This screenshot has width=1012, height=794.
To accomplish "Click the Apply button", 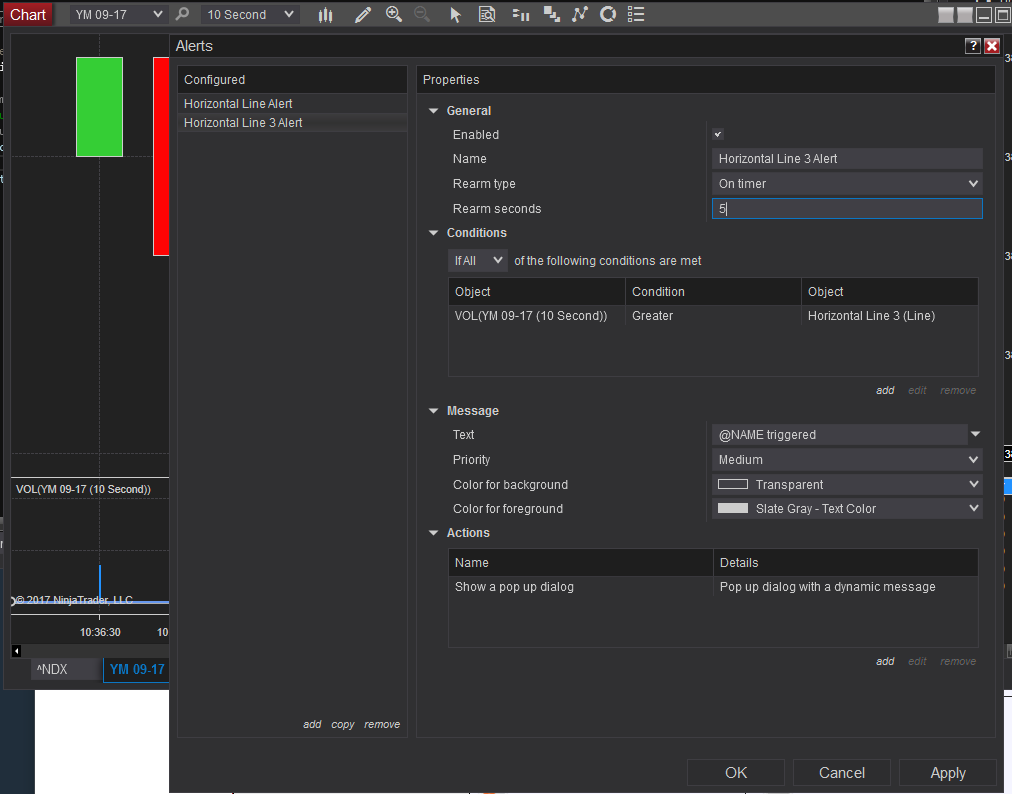I will [x=947, y=773].
